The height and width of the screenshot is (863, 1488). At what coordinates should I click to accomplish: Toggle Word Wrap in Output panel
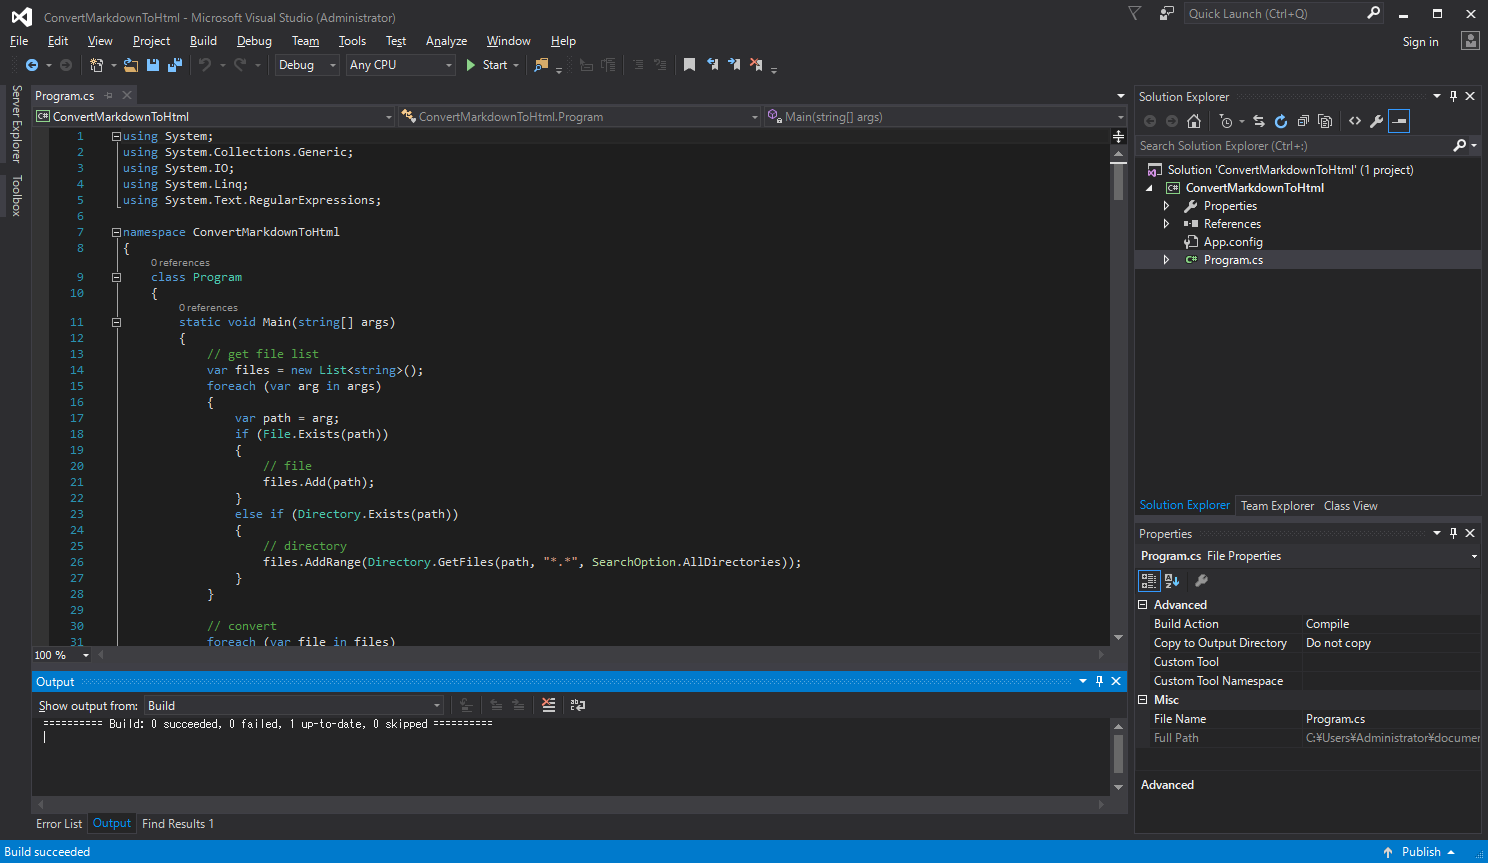click(x=578, y=705)
